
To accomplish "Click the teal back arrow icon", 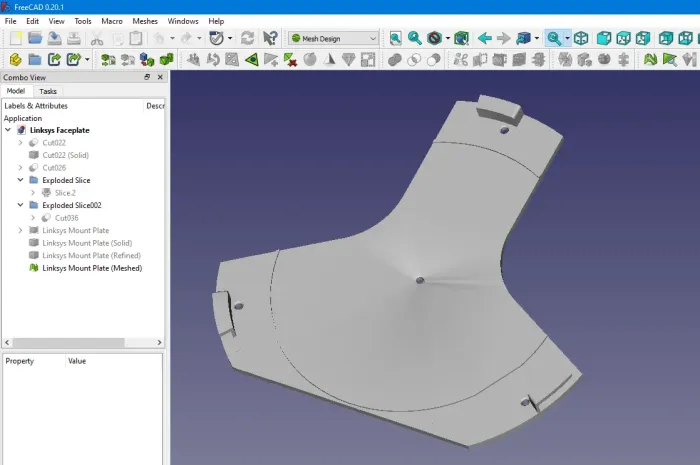I will click(485, 38).
